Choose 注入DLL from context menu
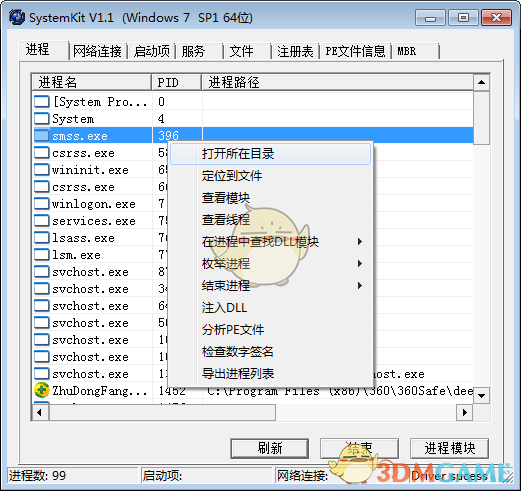521x491 pixels. [x=270, y=307]
